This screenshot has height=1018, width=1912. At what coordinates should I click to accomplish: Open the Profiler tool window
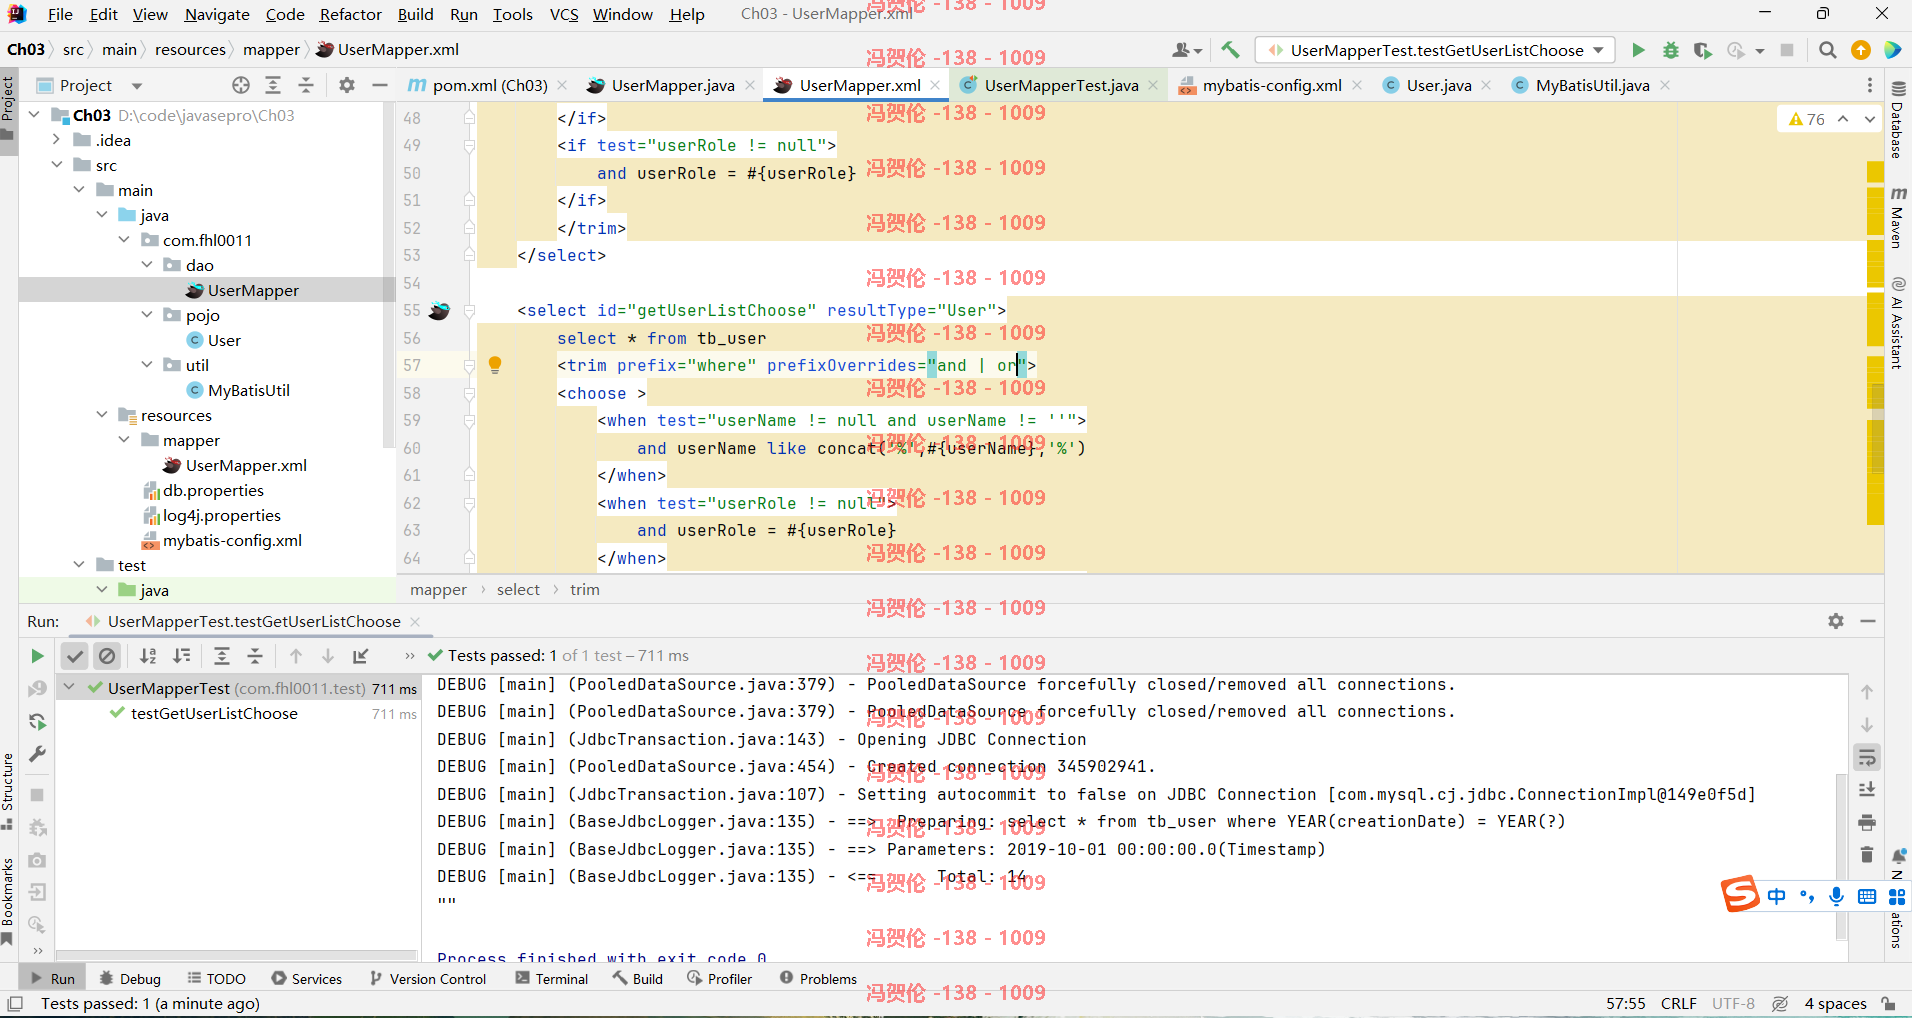pos(720,979)
